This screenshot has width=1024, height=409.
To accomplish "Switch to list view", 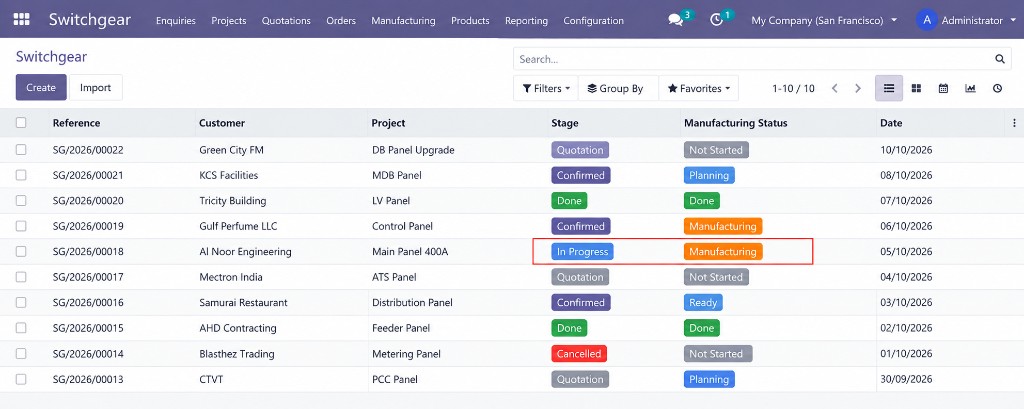I will coord(889,88).
